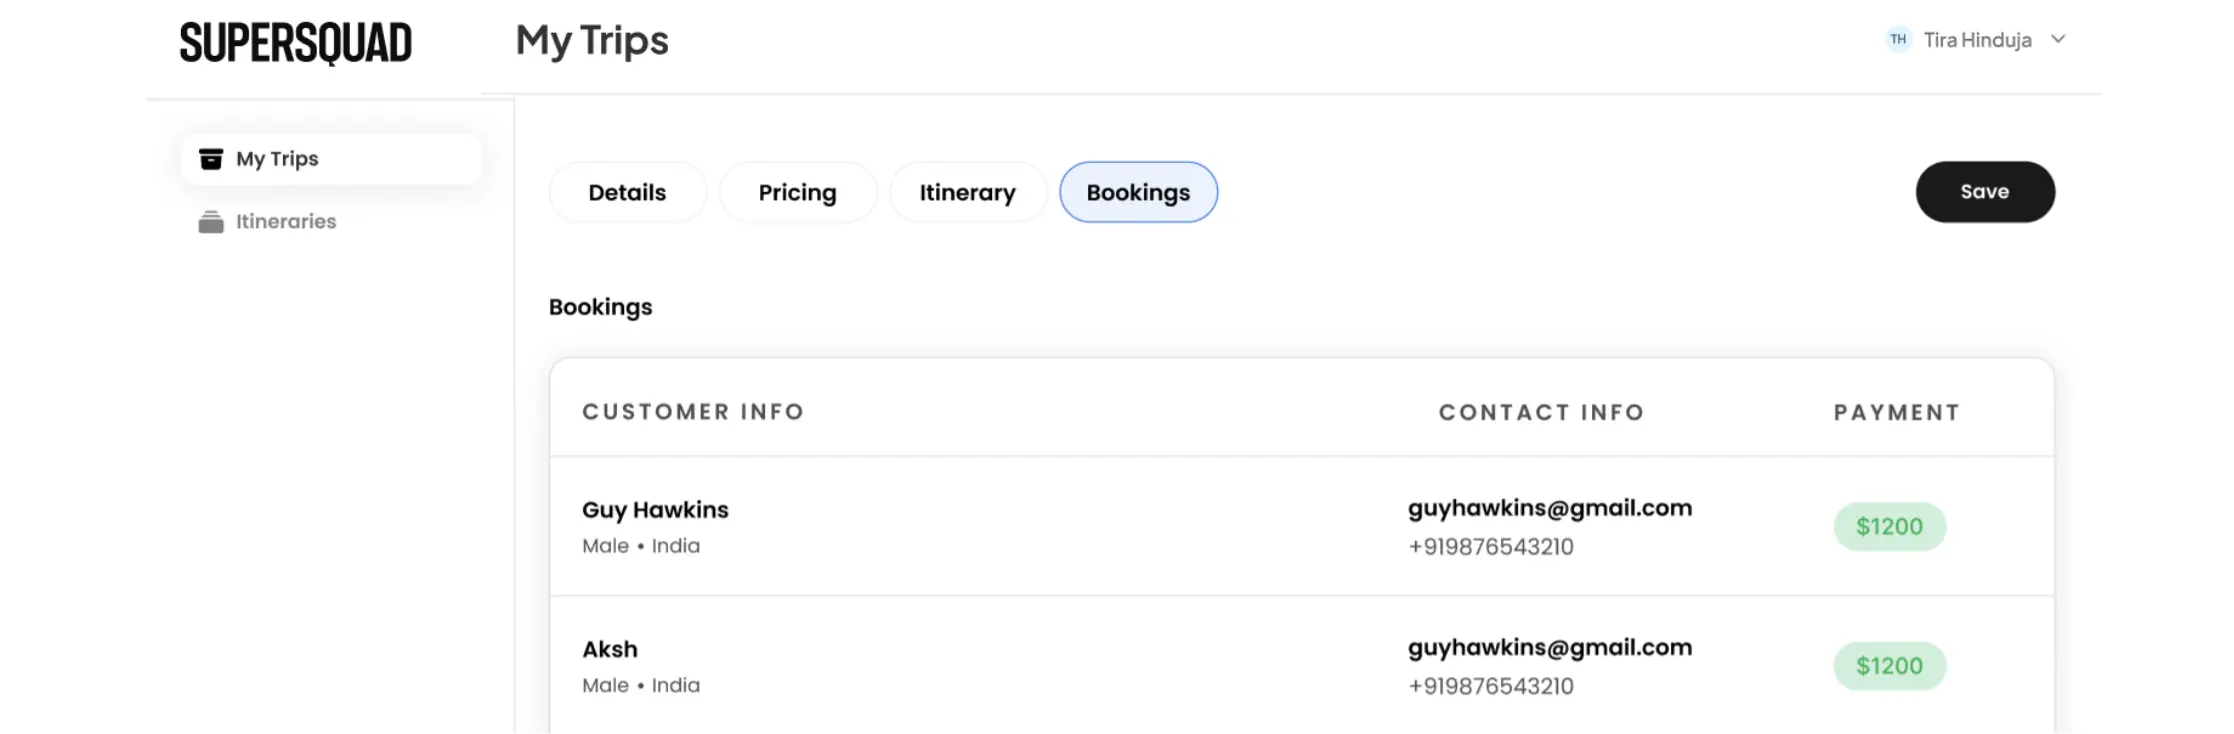
Task: Open the Tira Hinduja user menu
Action: 1975,40
